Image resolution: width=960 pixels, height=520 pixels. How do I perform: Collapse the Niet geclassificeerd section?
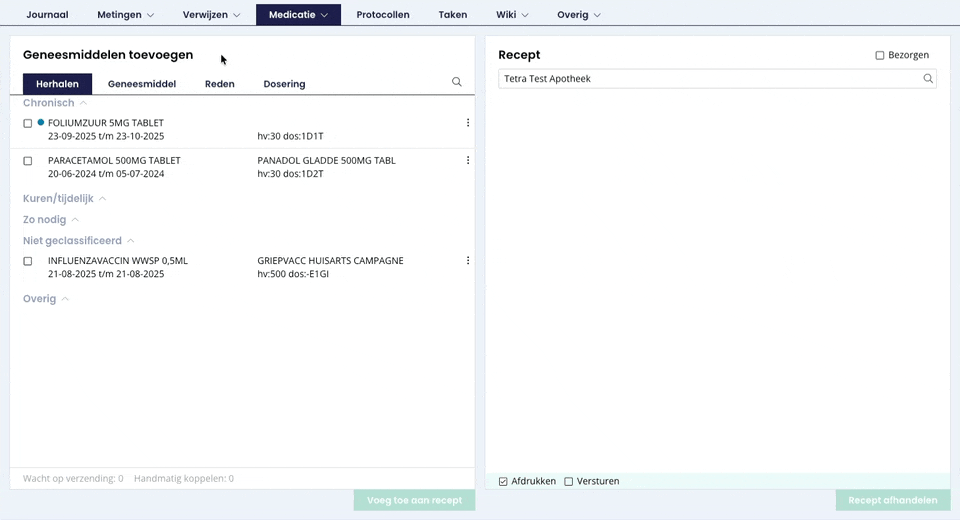131,241
